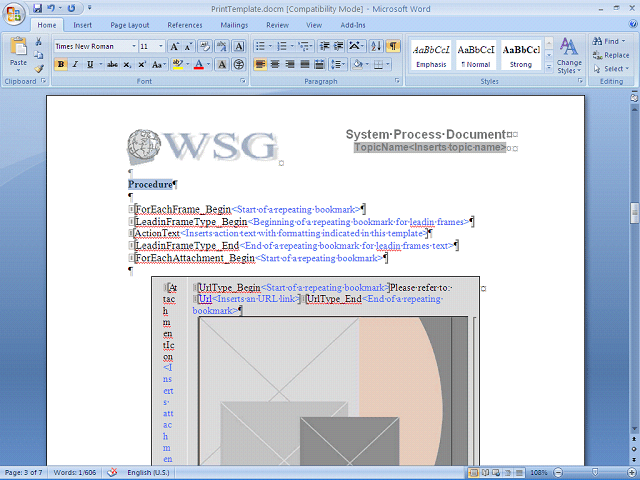
Task: Apply red font color
Action: click(199, 64)
